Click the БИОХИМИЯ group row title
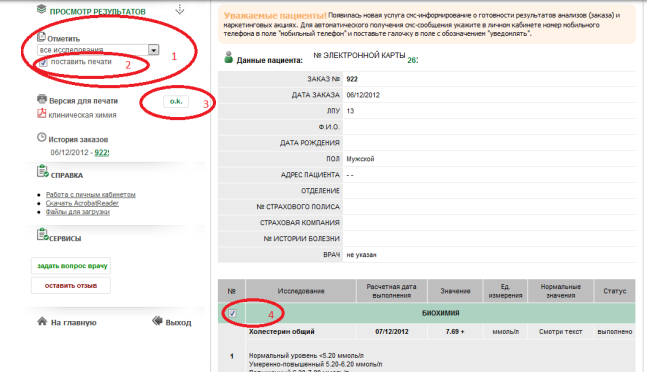The image size is (647, 373). point(440,313)
